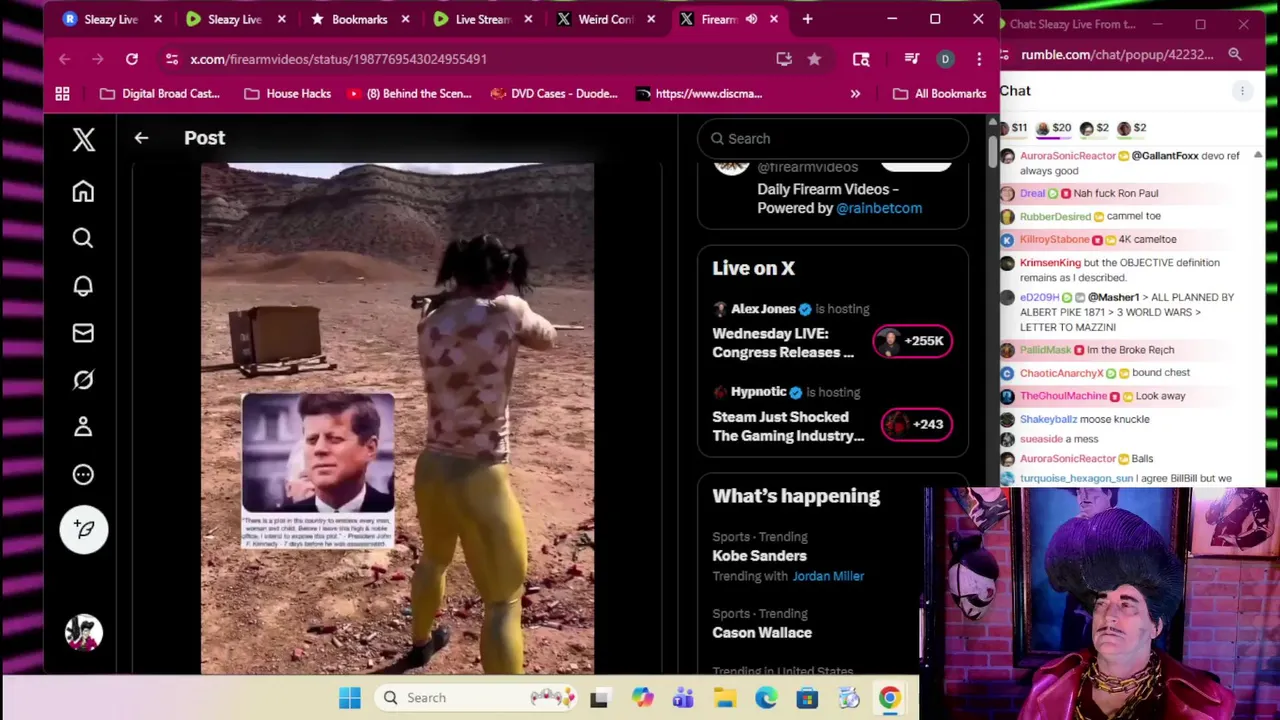Reload the page in Chrome
This screenshot has width=1280, height=720.
click(x=131, y=59)
